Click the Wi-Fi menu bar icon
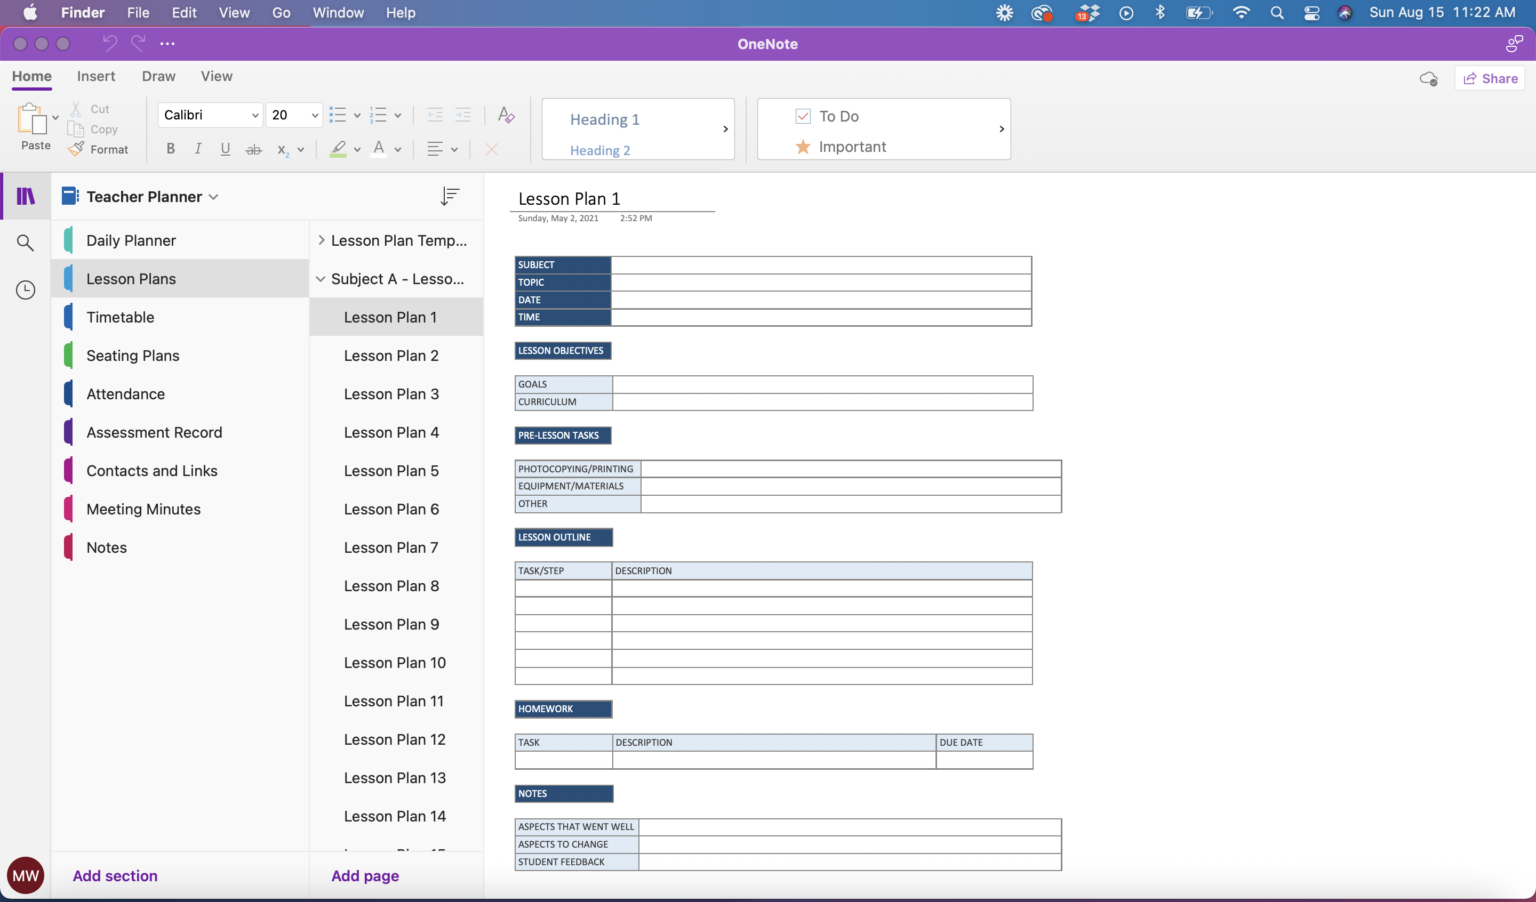 pos(1241,12)
